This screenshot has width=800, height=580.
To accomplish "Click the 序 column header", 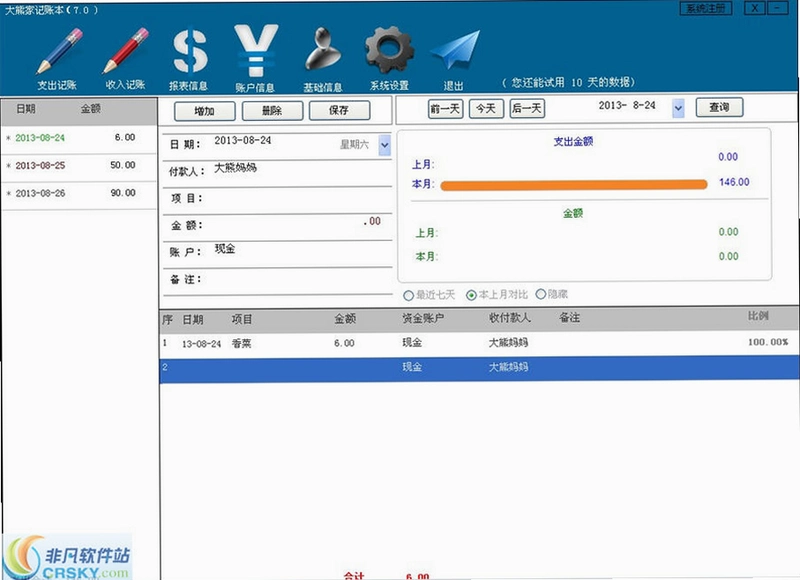I will [x=167, y=320].
